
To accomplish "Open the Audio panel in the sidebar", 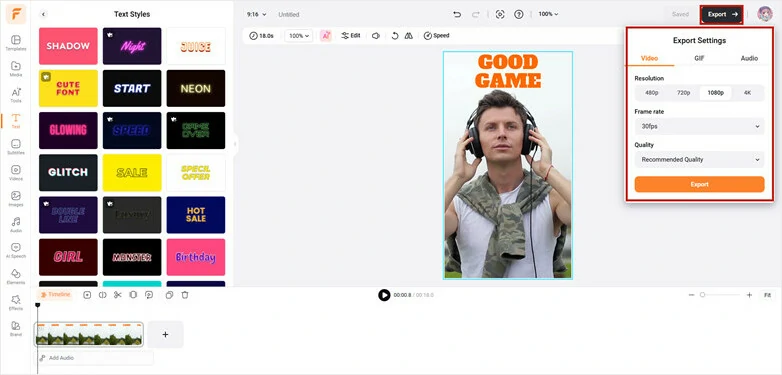I will (x=15, y=224).
